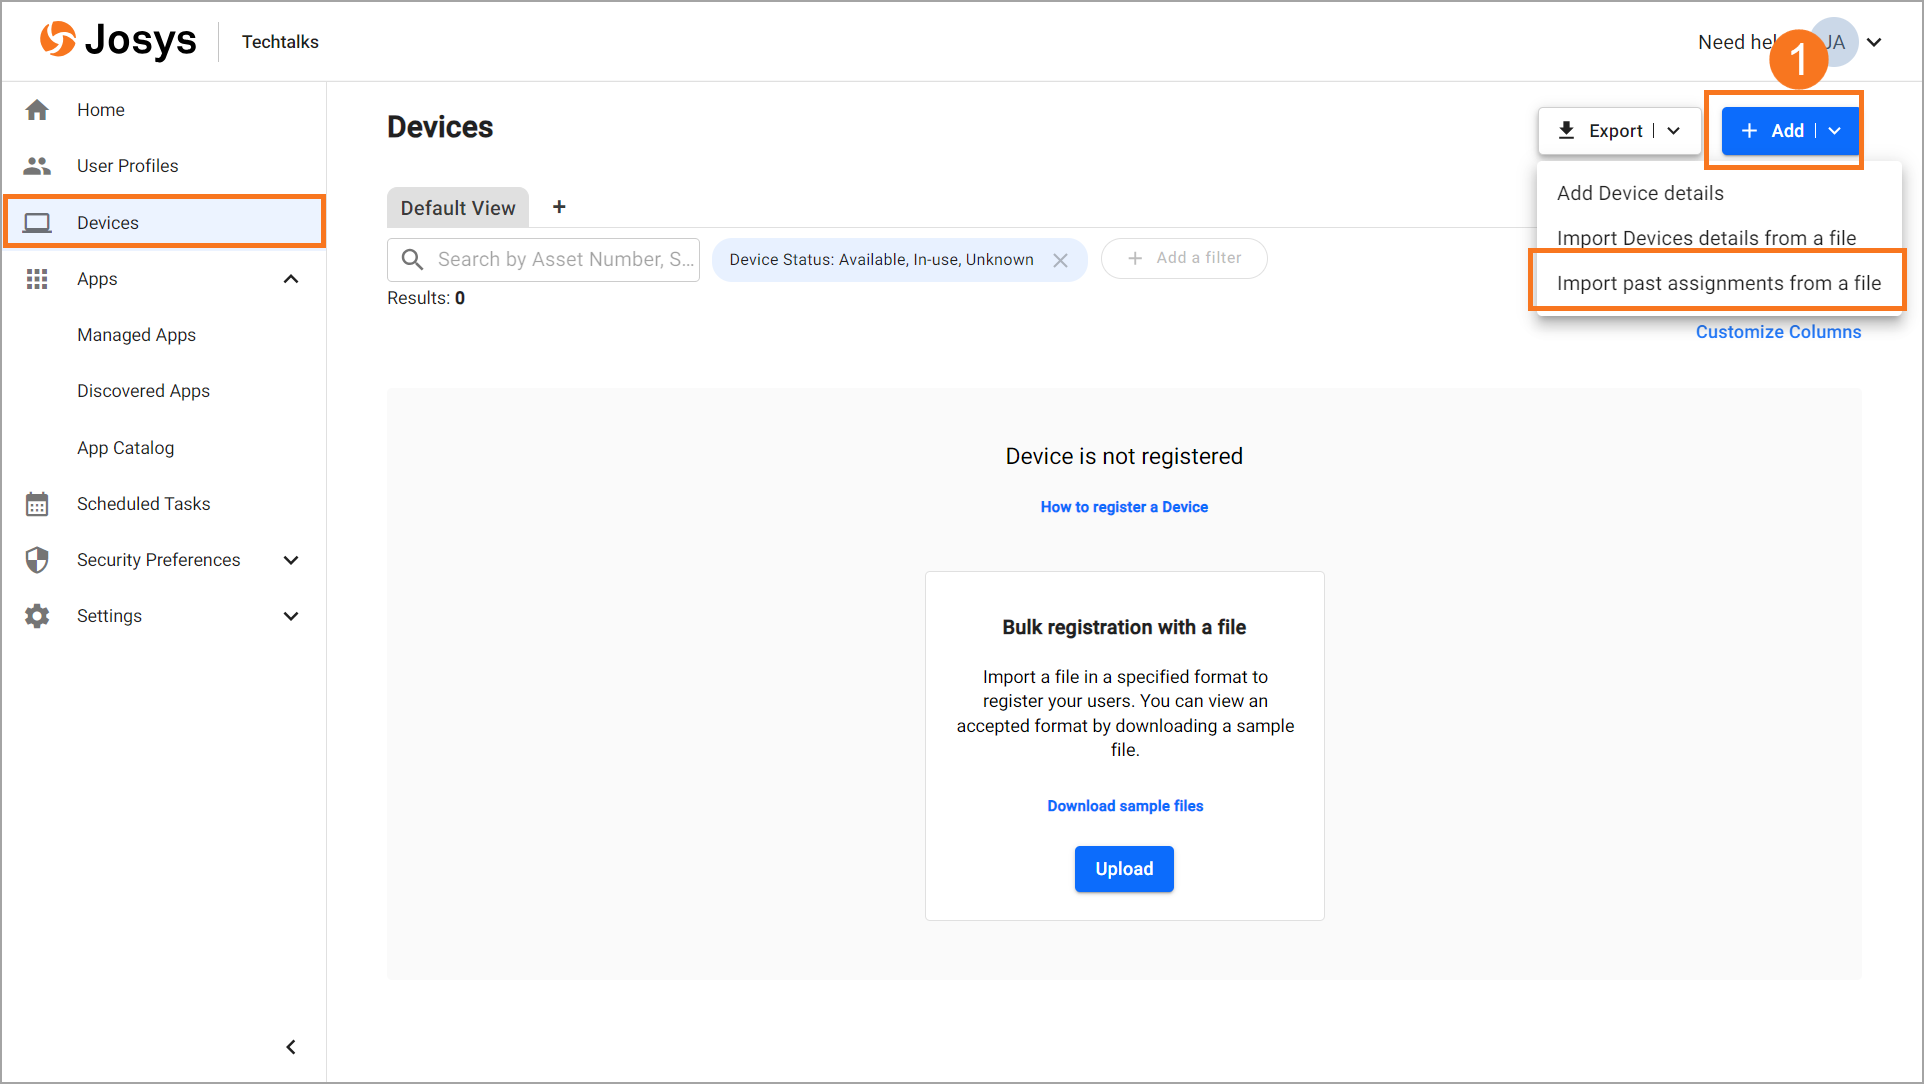Open the Export dropdown arrow
Viewport: 1924px width, 1084px height.
1674,131
